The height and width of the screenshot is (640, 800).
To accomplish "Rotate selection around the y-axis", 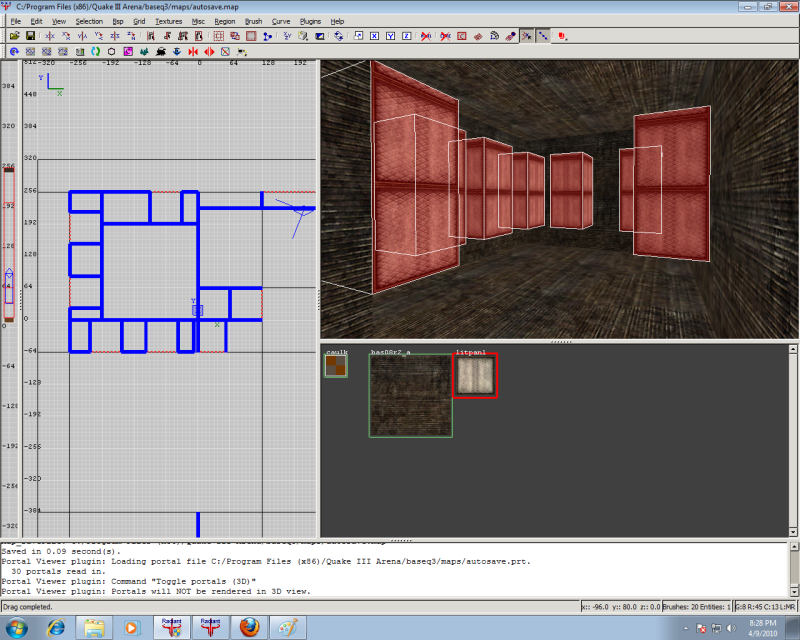I will [x=98, y=36].
